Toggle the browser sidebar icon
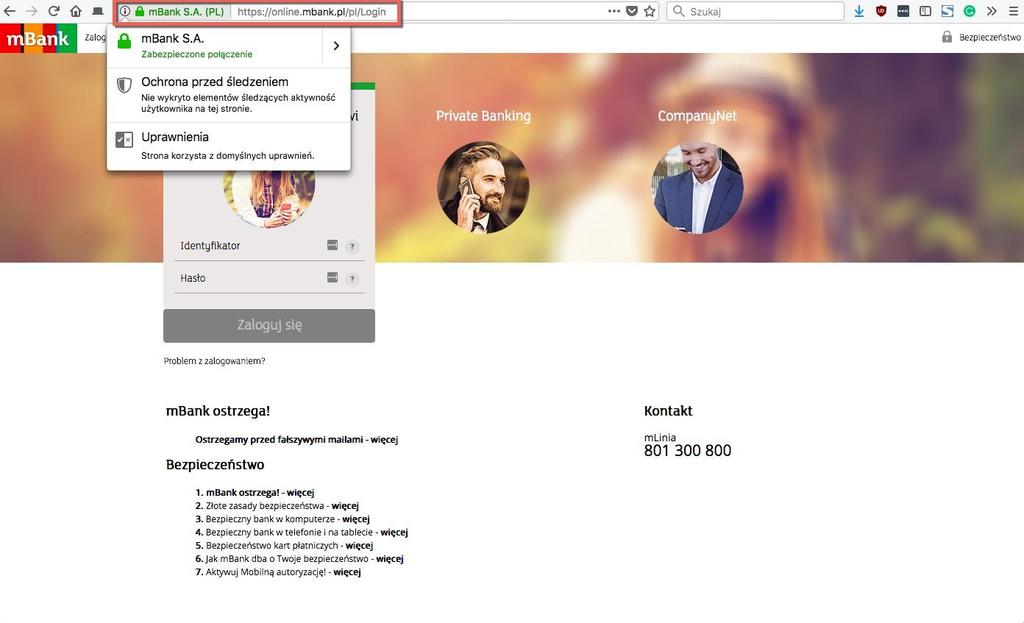The height and width of the screenshot is (623, 1024). [x=925, y=11]
